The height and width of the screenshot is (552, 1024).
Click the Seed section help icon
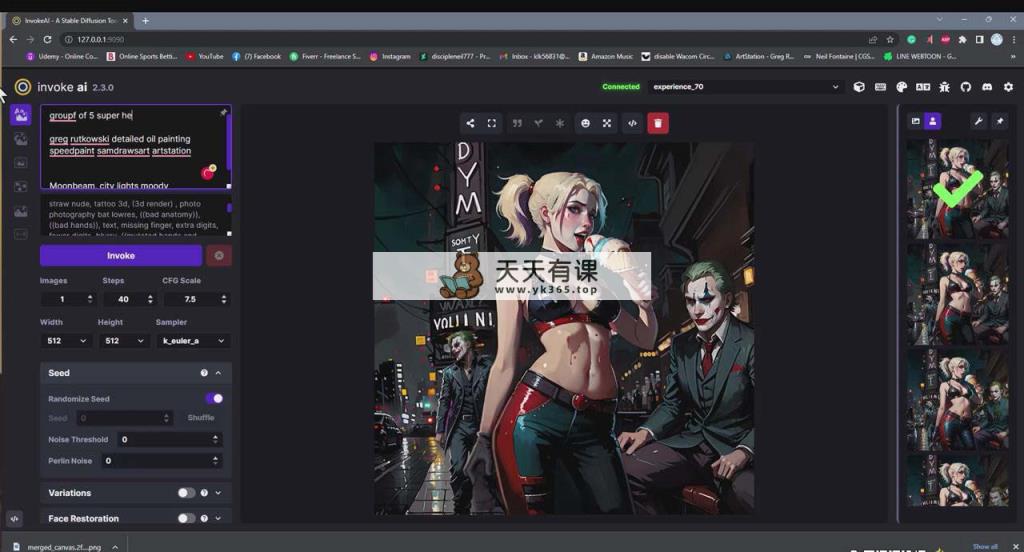pyautogui.click(x=204, y=373)
